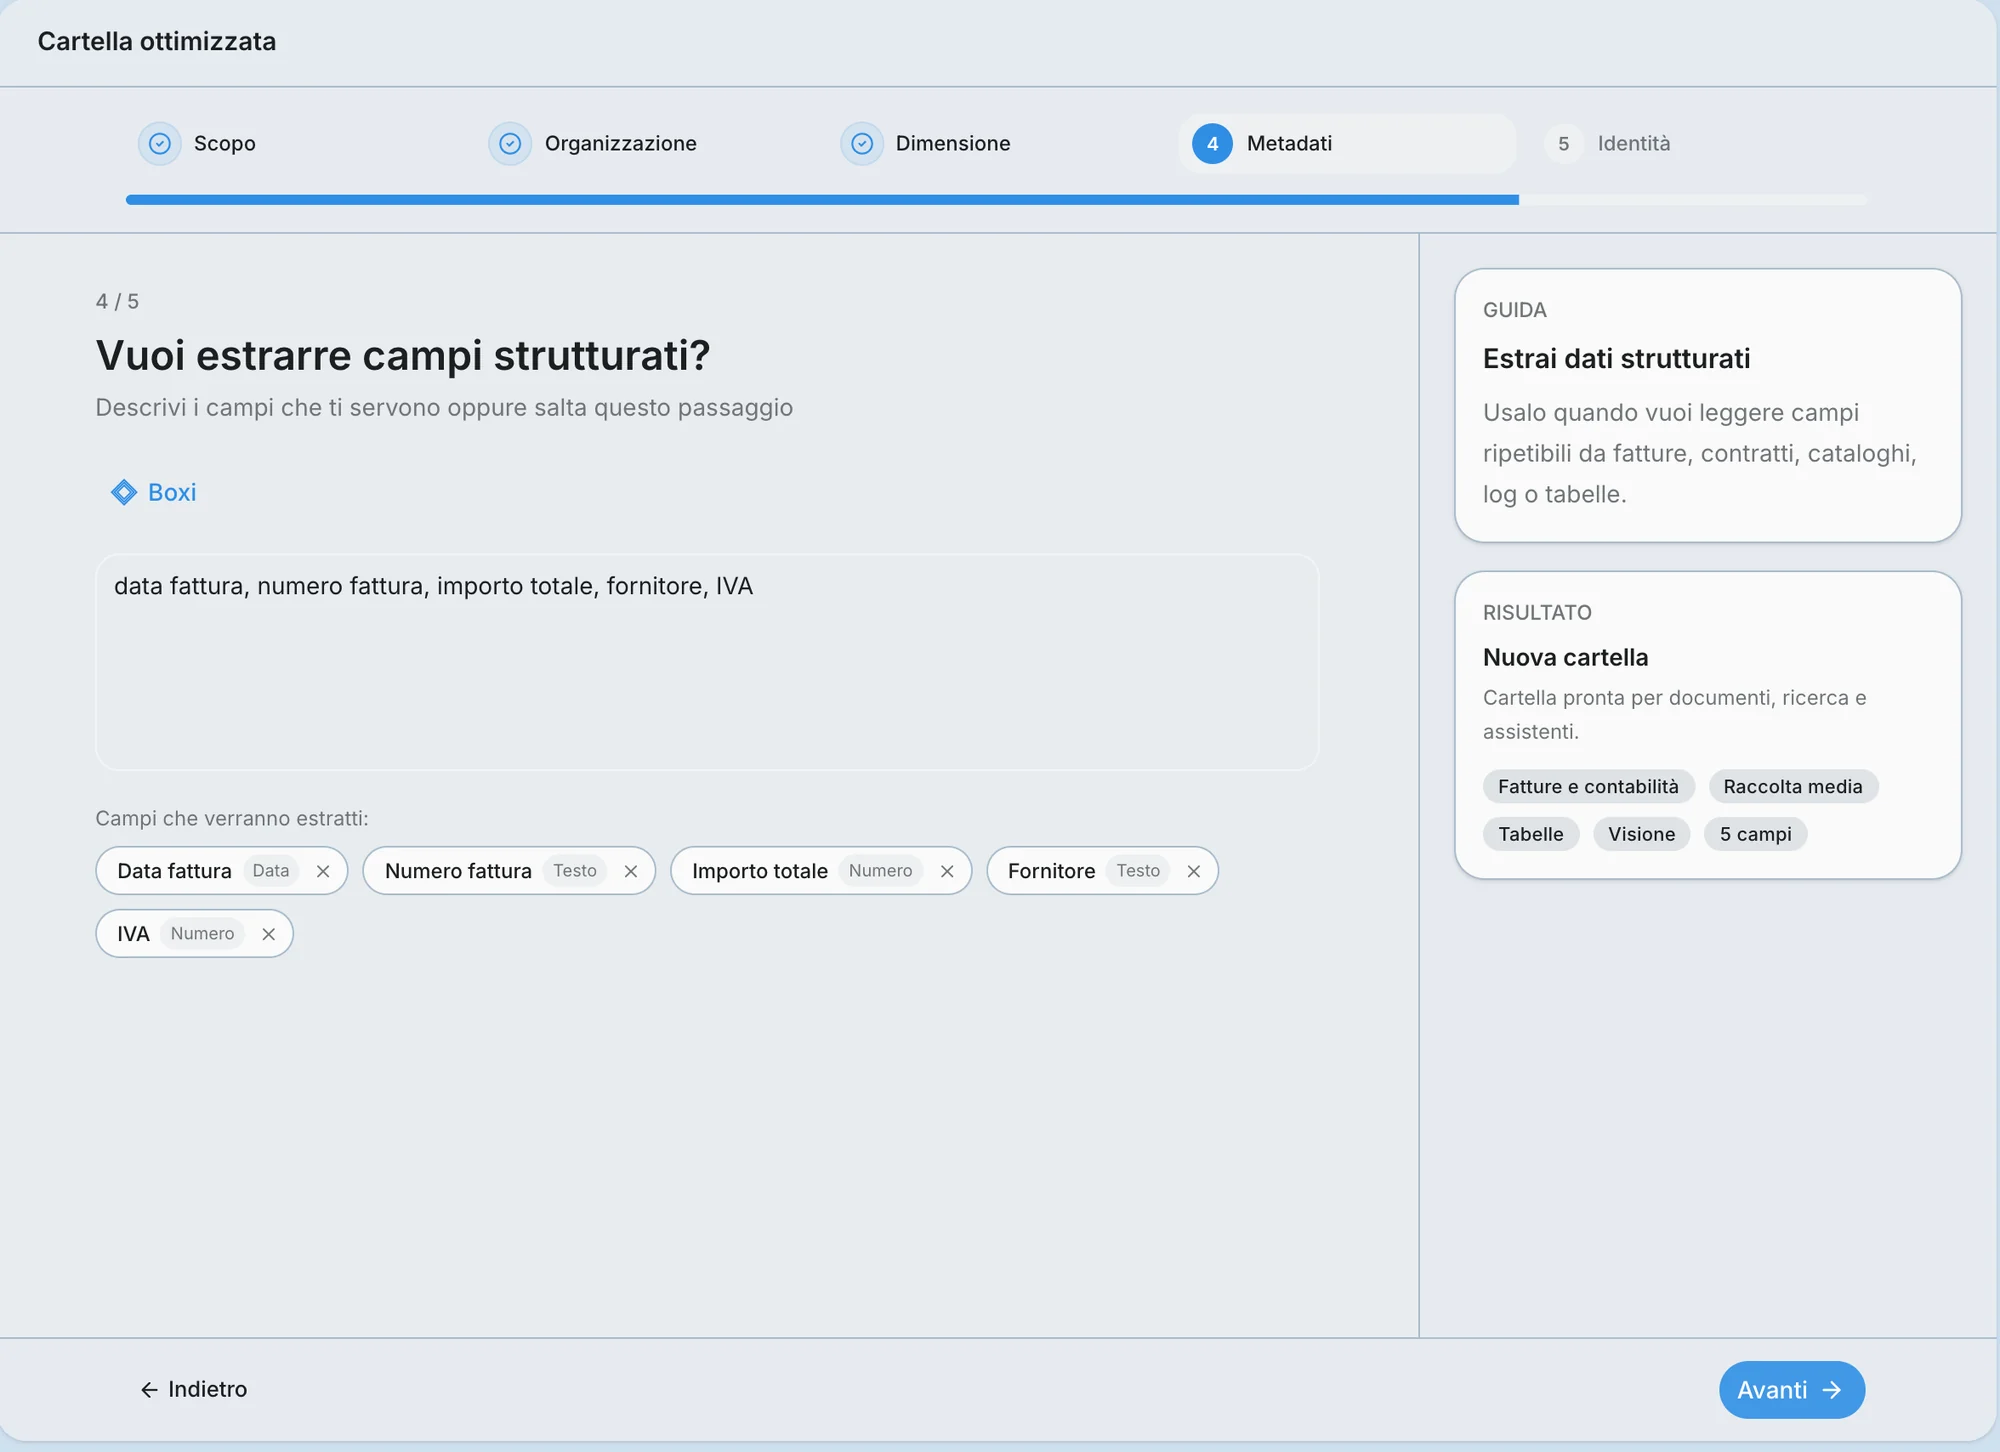The image size is (2000, 1452).
Task: Click the wizard progress bar
Action: tap(996, 200)
